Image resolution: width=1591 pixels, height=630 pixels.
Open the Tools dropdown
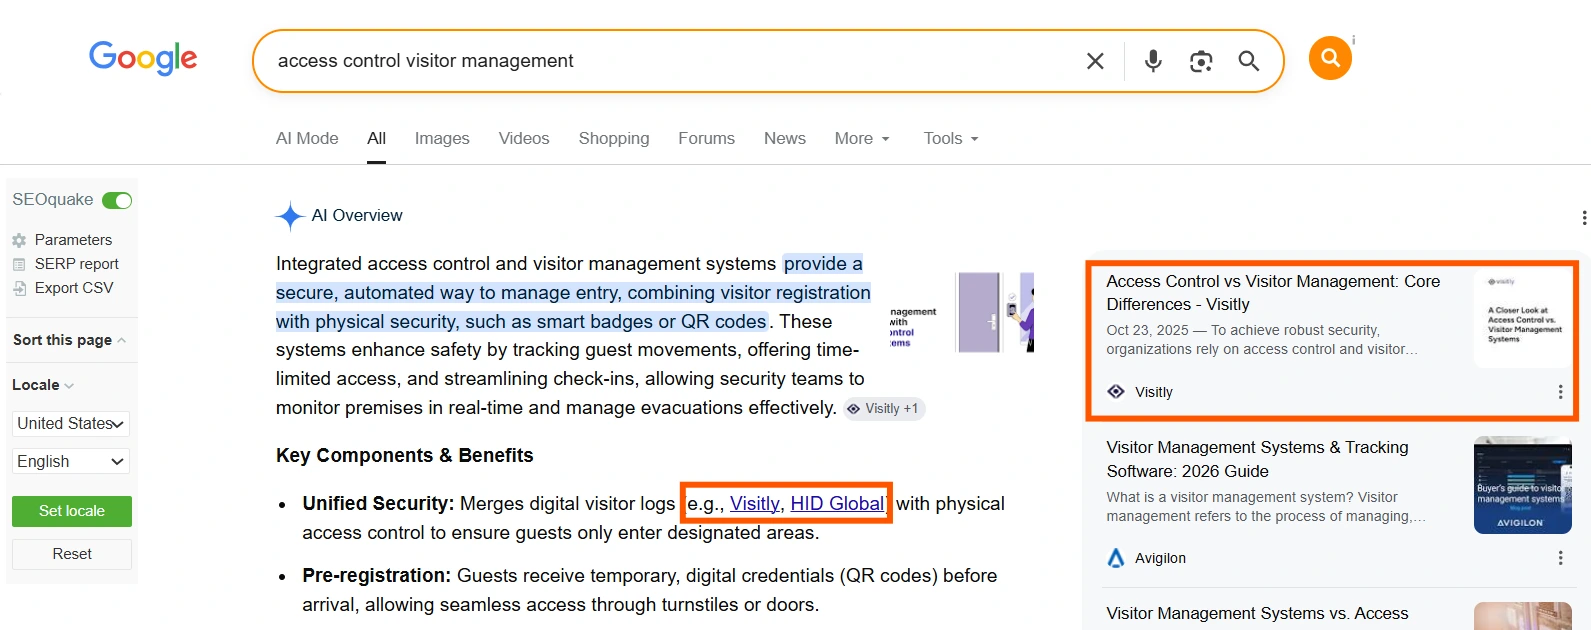951,139
